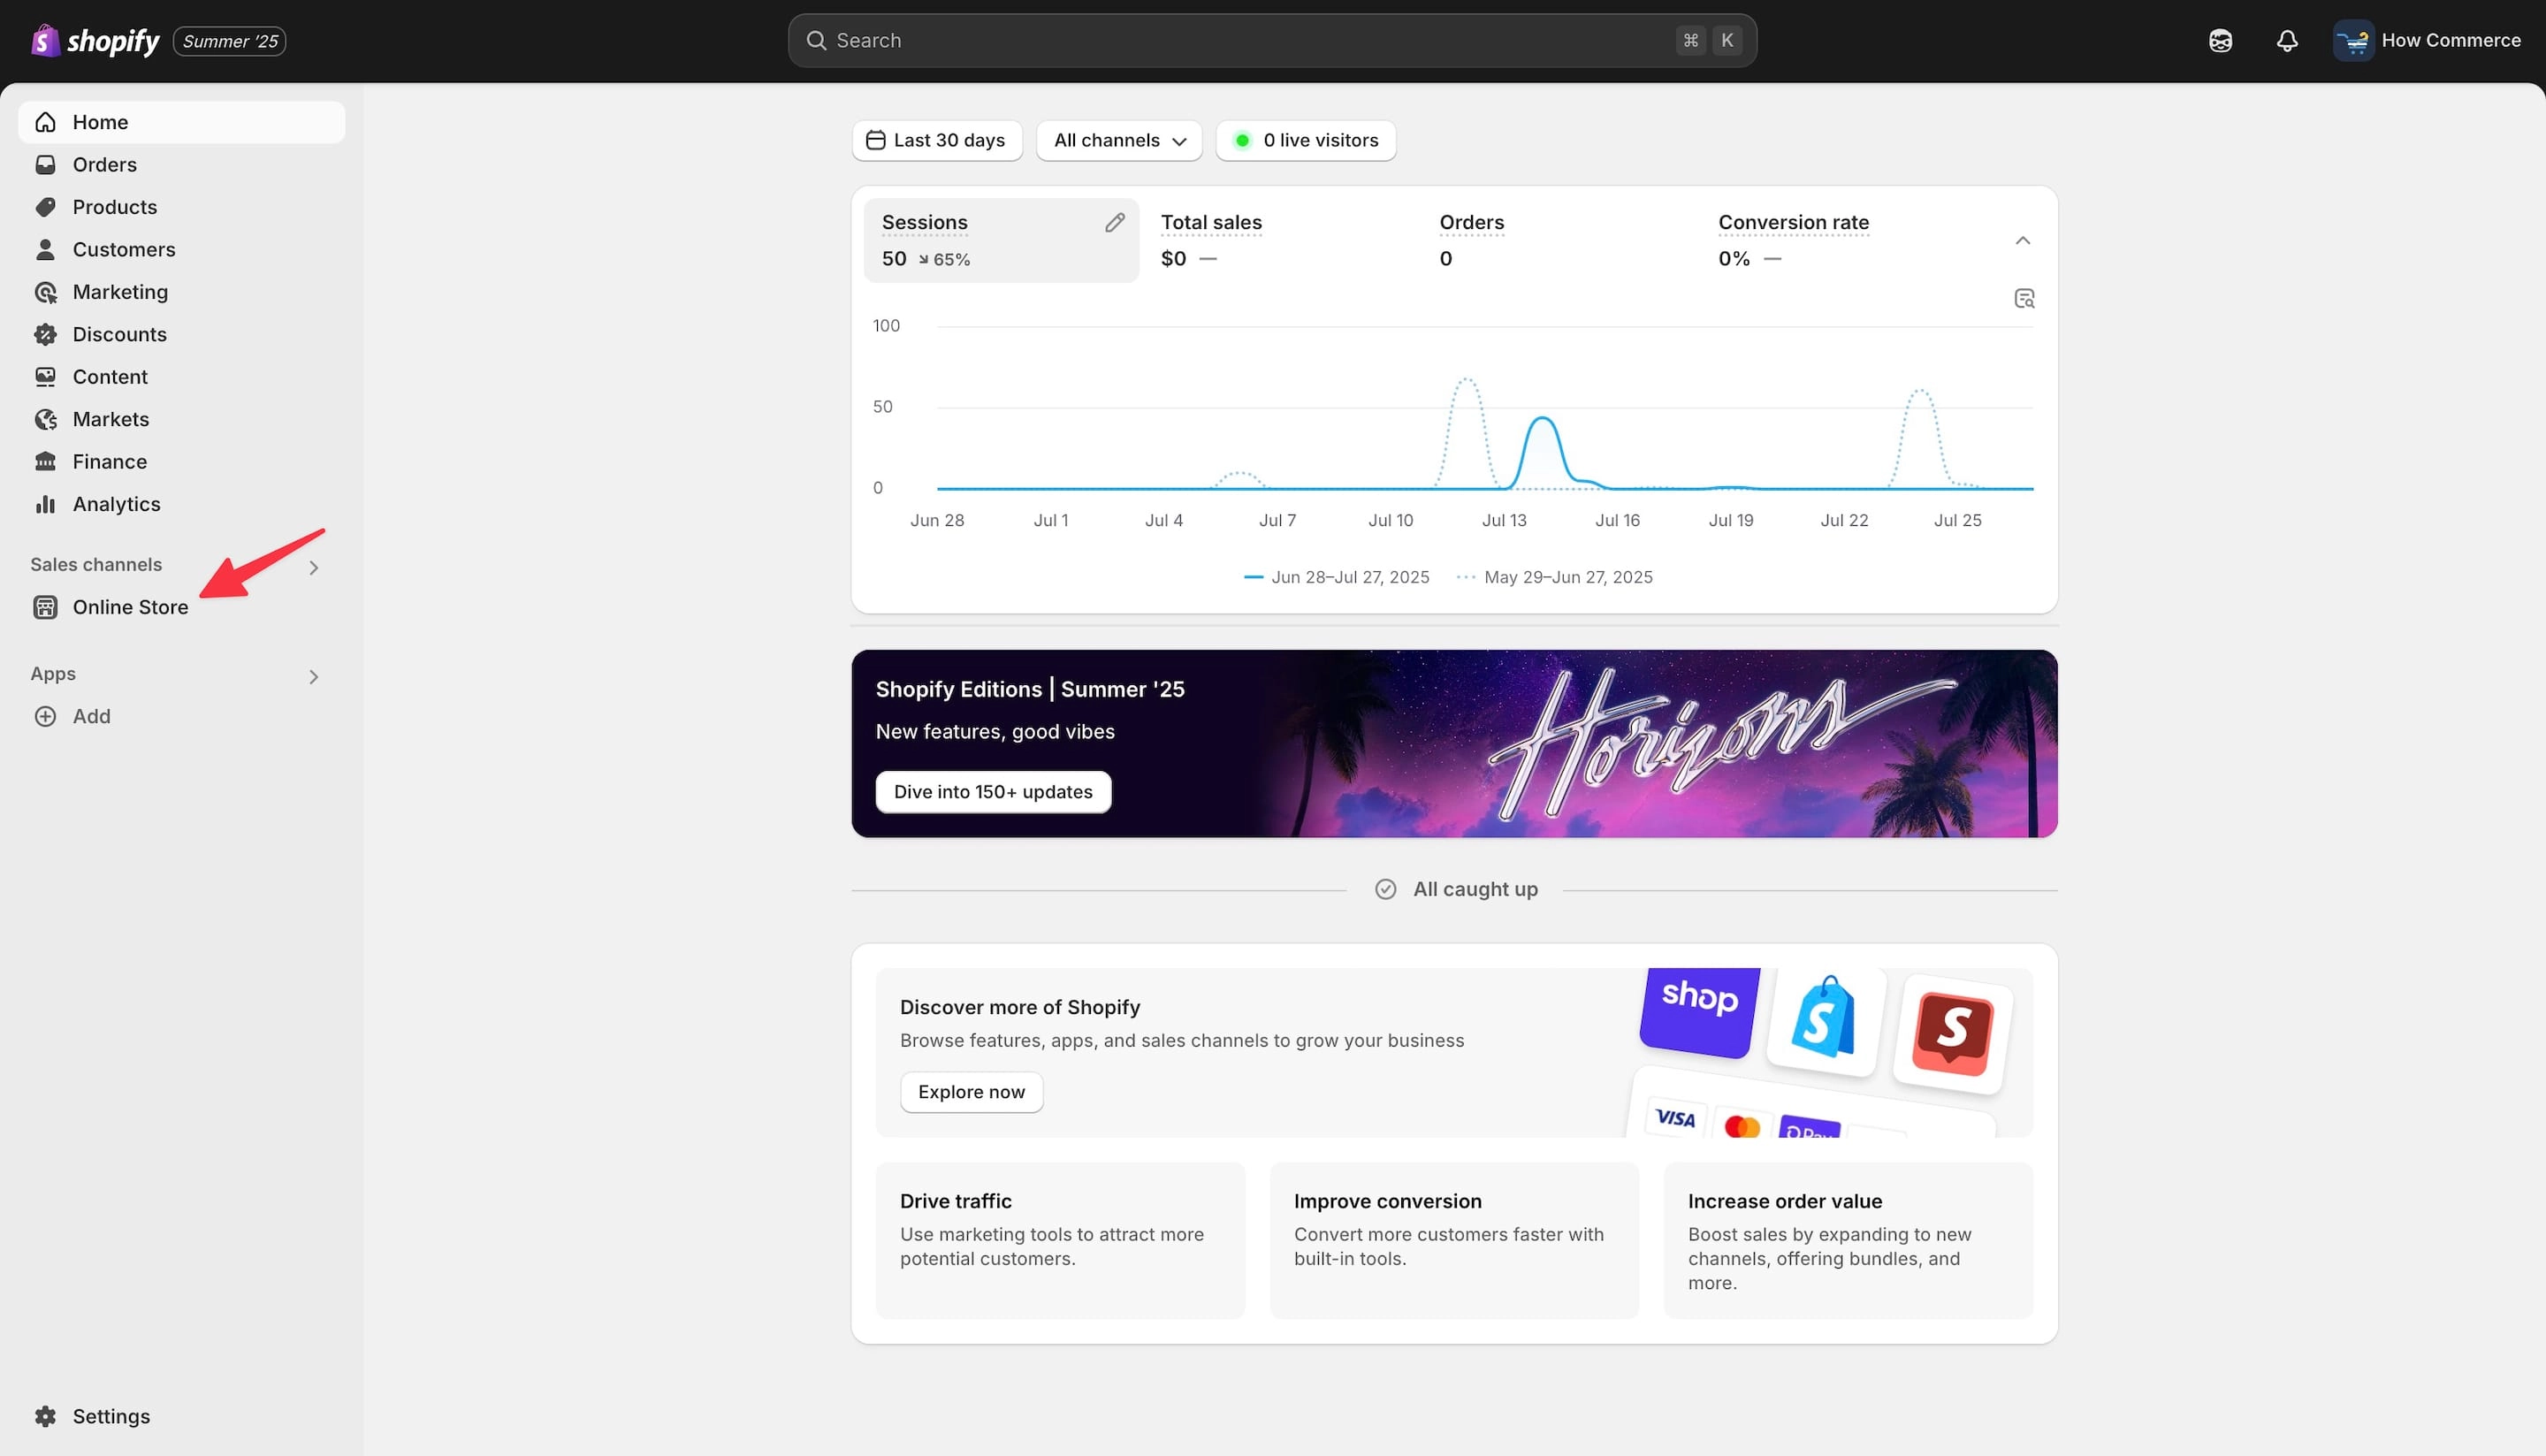Image resolution: width=2546 pixels, height=1456 pixels.
Task: Open Markets in the sidebar
Action: pyautogui.click(x=182, y=420)
